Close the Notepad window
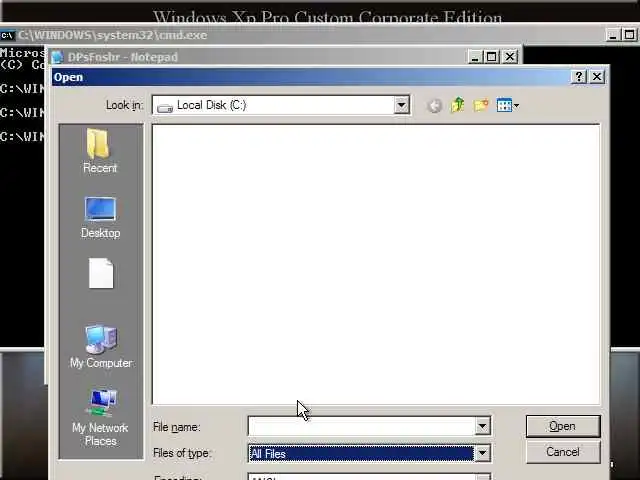 click(x=510, y=57)
